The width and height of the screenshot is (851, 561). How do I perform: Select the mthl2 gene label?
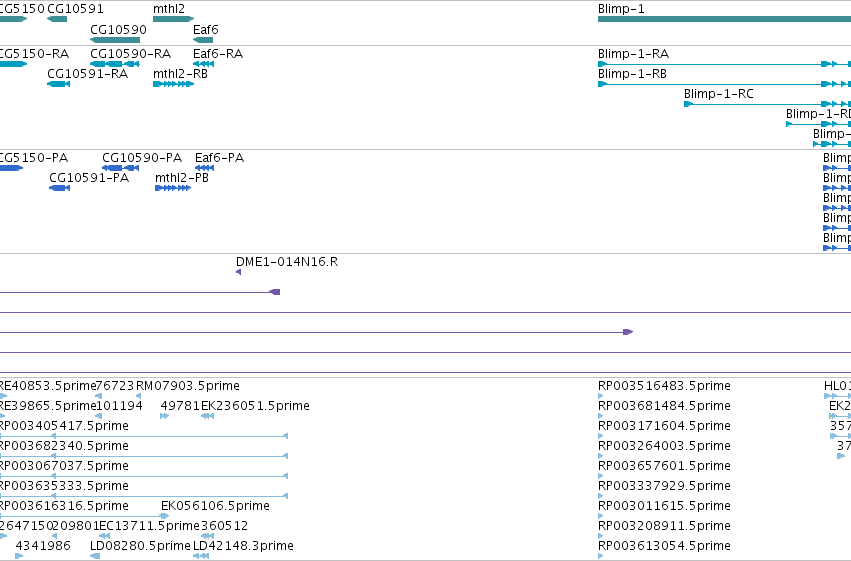(169, 9)
